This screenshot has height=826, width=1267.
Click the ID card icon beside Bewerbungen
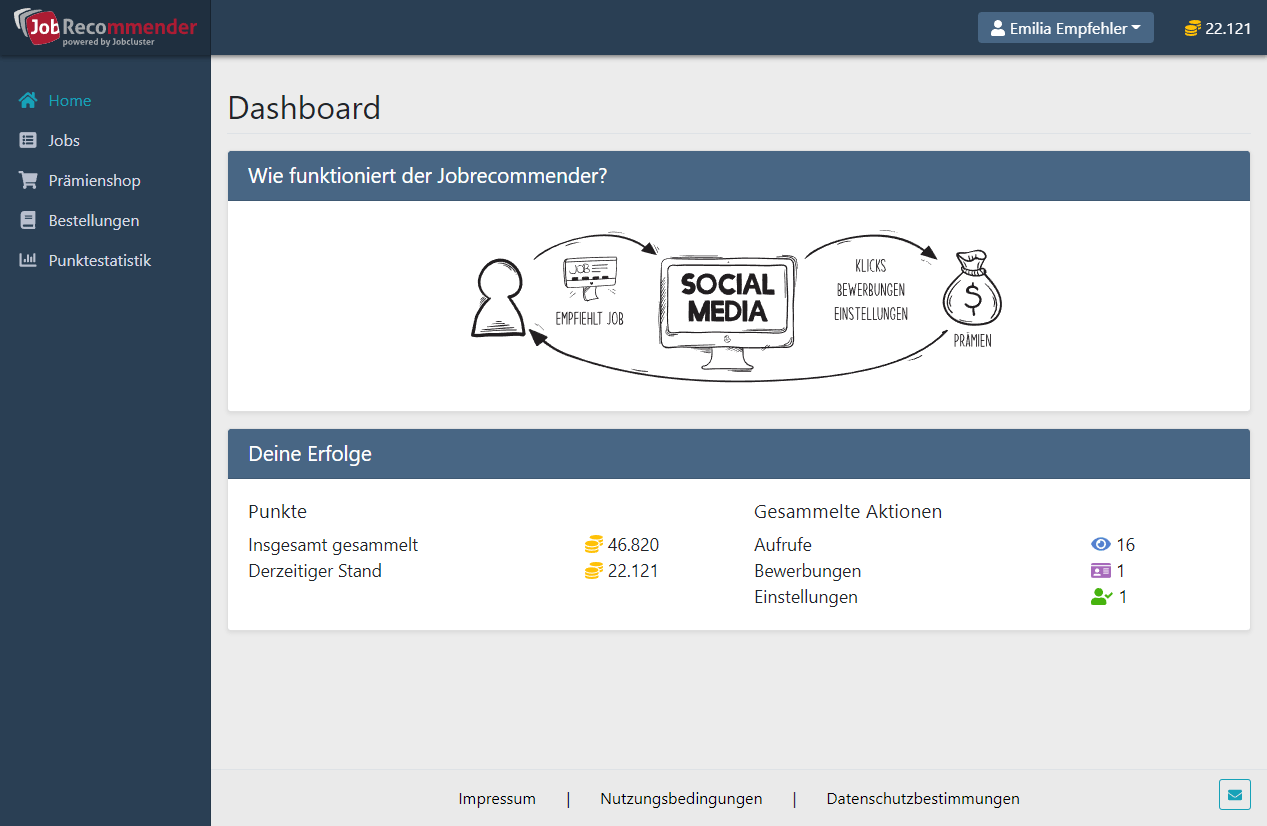(x=1101, y=571)
